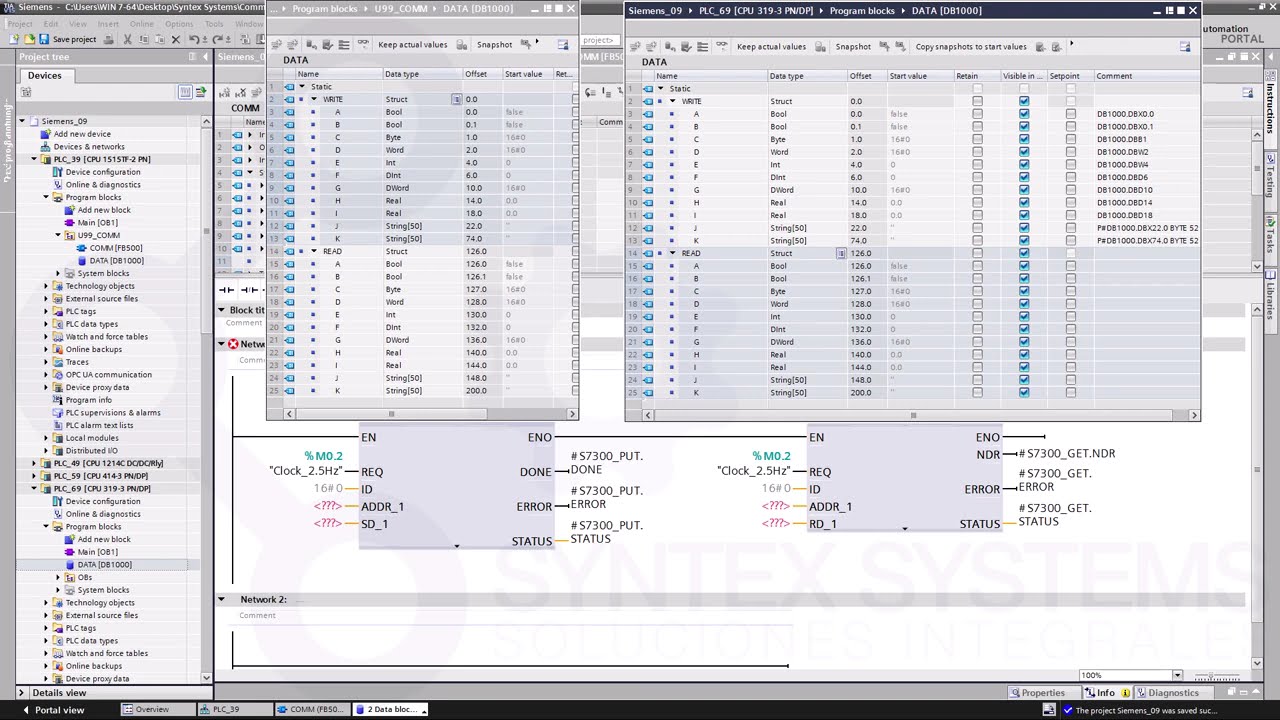This screenshot has height=720, width=1280.
Task: Toggle the Setpoint checkbox for WRITE row H Real
Action: coord(1071,203)
